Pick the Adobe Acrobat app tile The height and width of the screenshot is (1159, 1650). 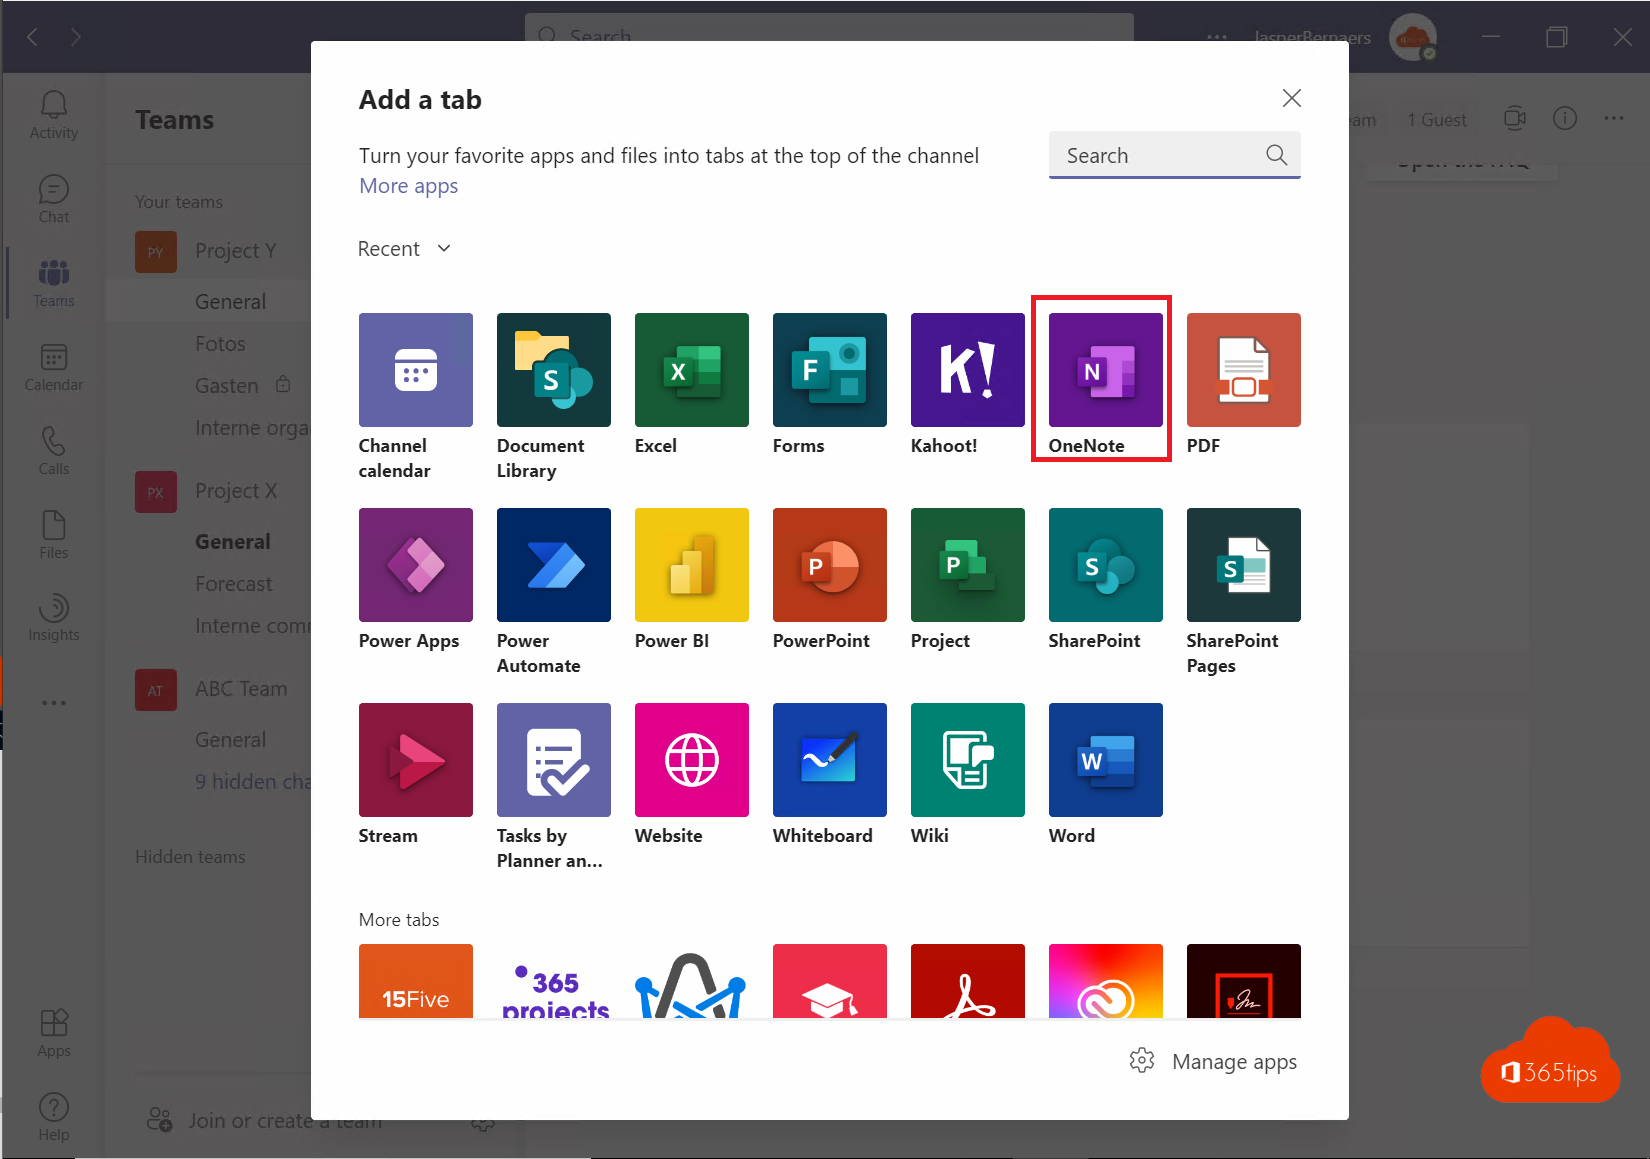[x=967, y=981]
